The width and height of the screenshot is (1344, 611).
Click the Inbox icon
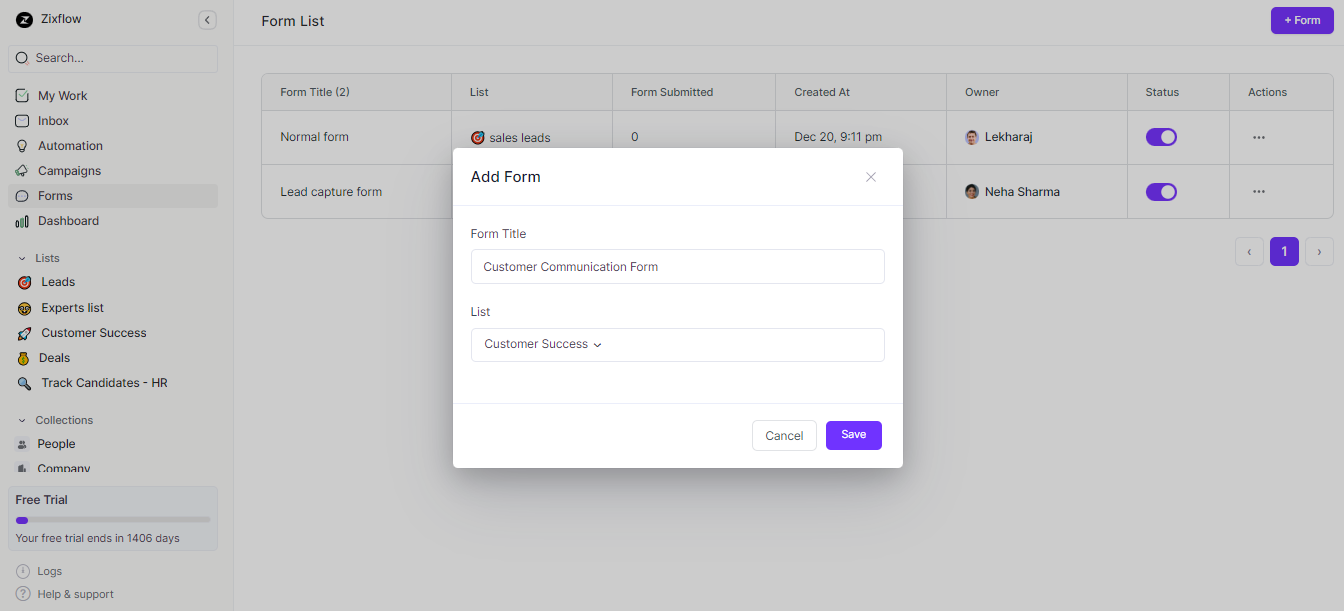click(x=22, y=120)
